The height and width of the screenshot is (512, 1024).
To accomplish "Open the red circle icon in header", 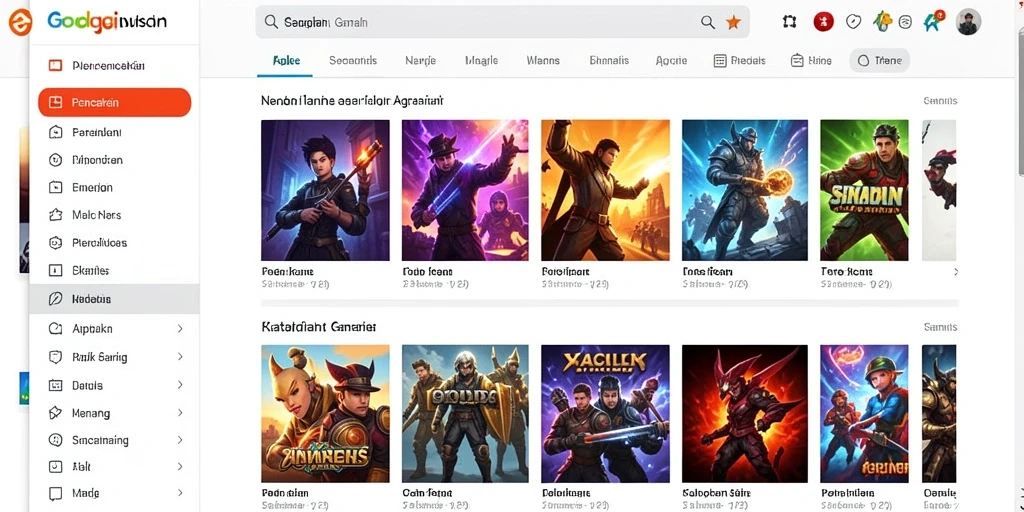I will click(x=824, y=22).
